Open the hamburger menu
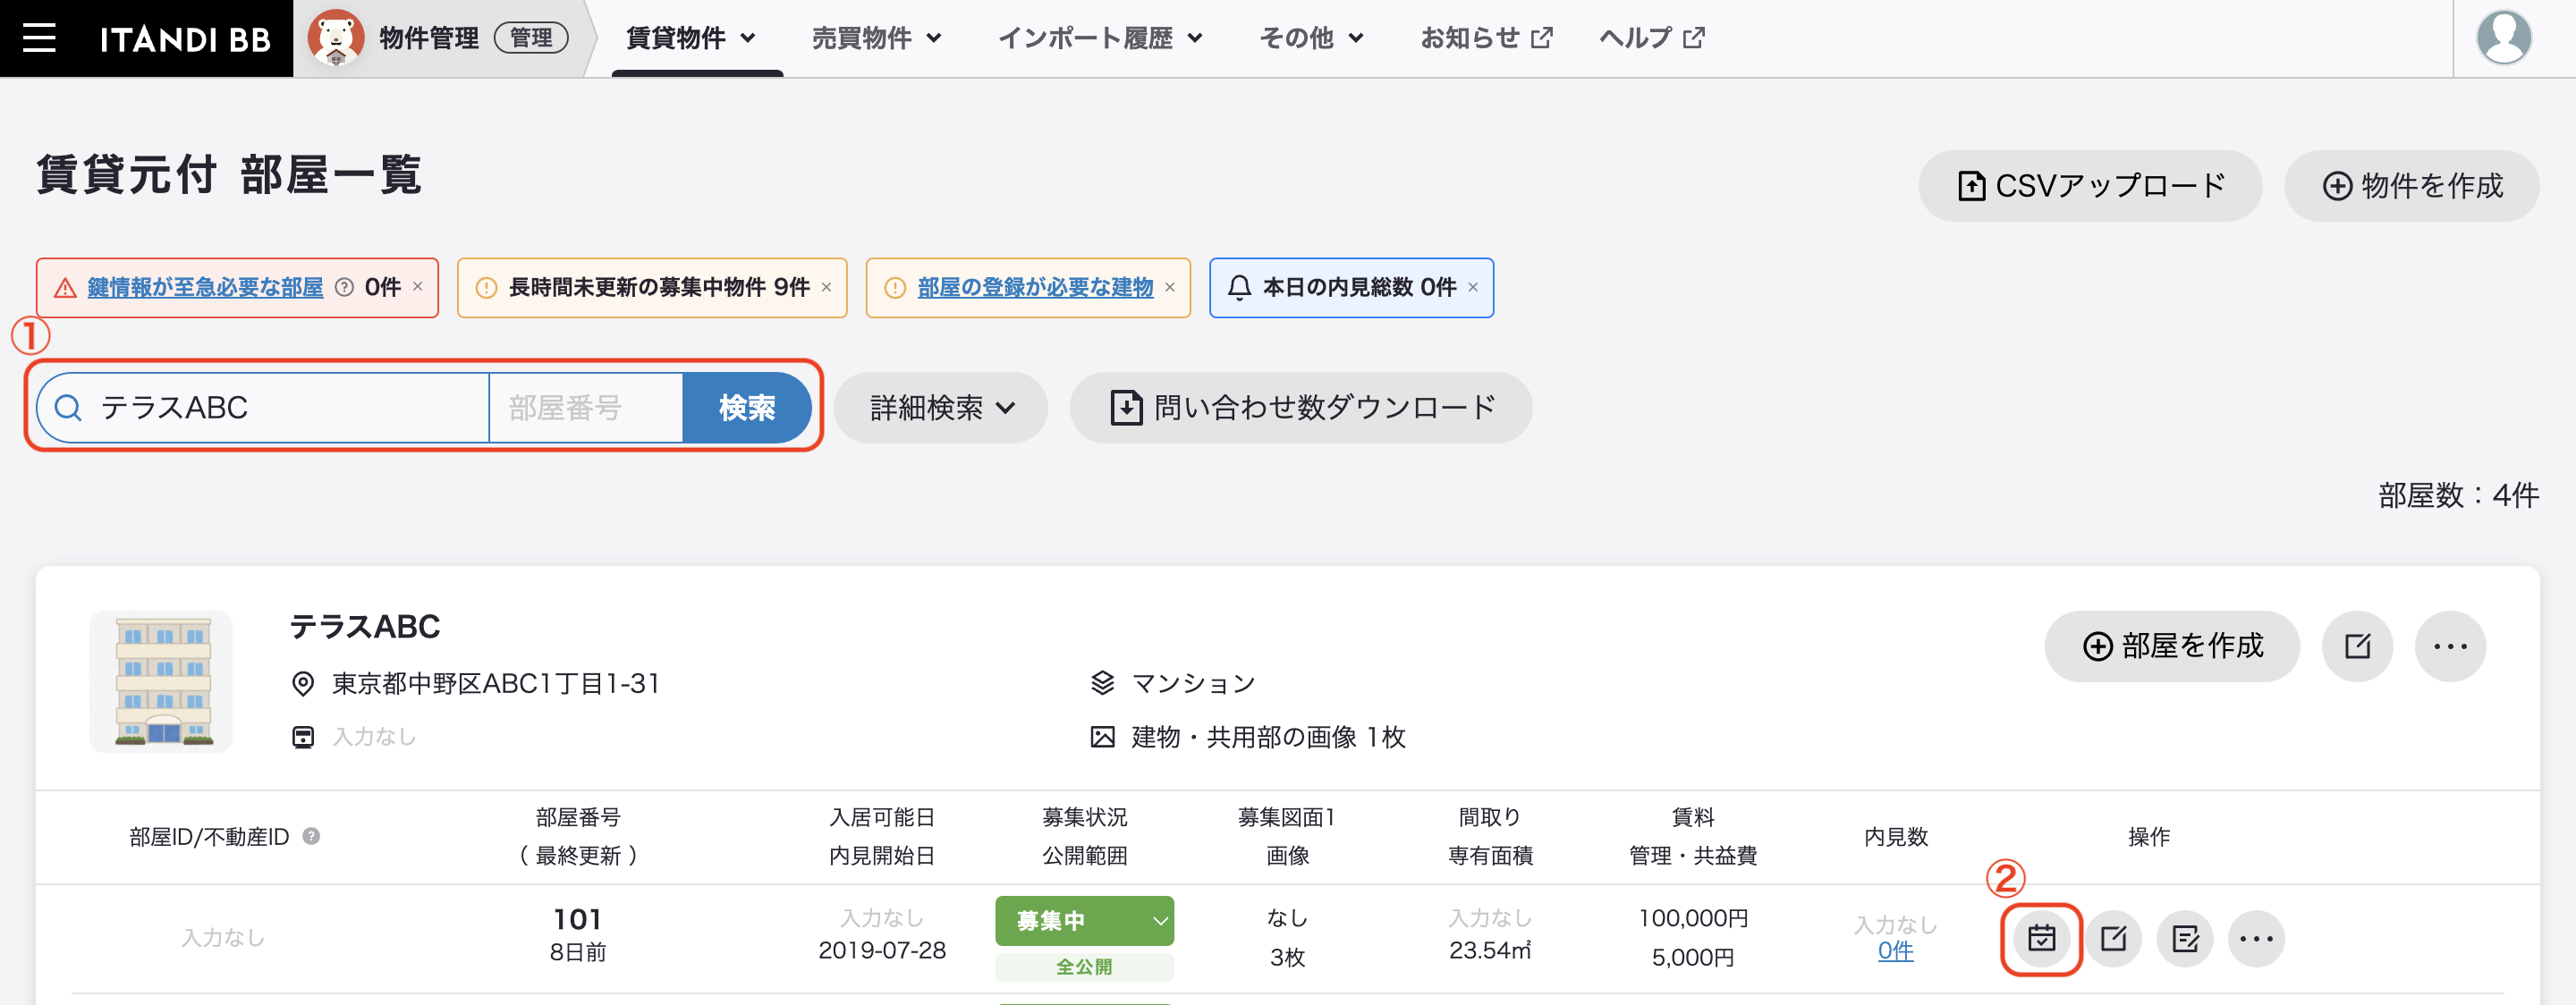The width and height of the screenshot is (2576, 1005). pyautogui.click(x=39, y=38)
